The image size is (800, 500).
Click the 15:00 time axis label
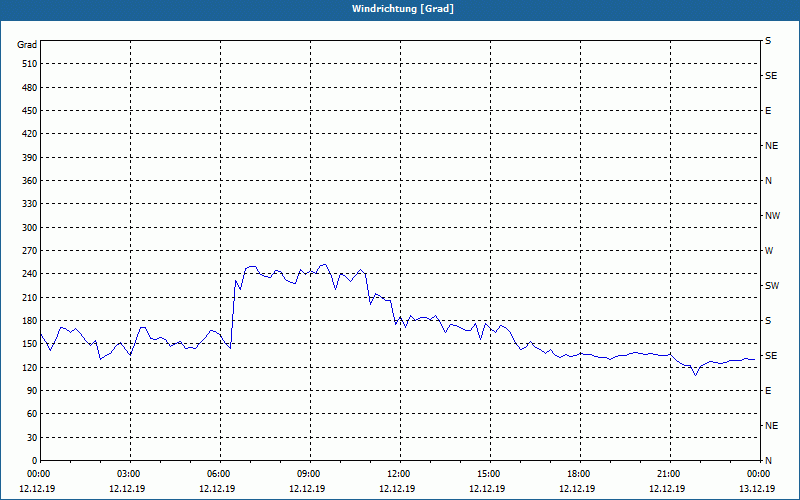pos(490,474)
